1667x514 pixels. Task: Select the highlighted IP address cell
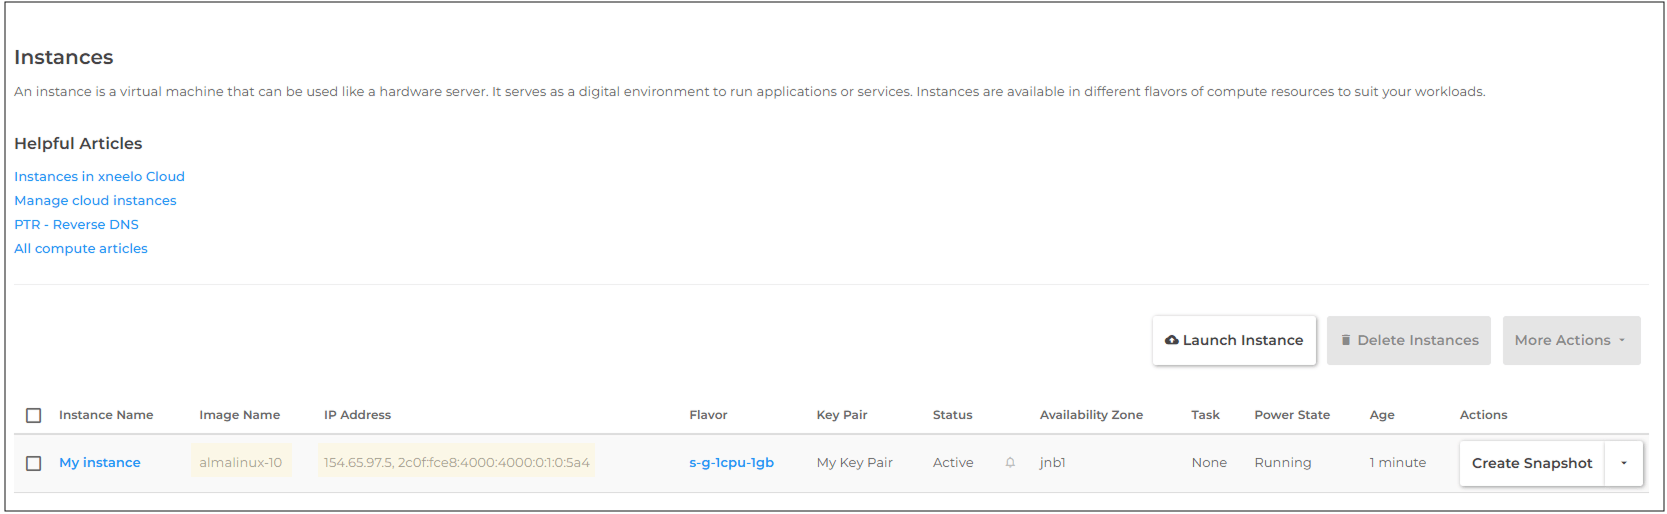pyautogui.click(x=456, y=463)
